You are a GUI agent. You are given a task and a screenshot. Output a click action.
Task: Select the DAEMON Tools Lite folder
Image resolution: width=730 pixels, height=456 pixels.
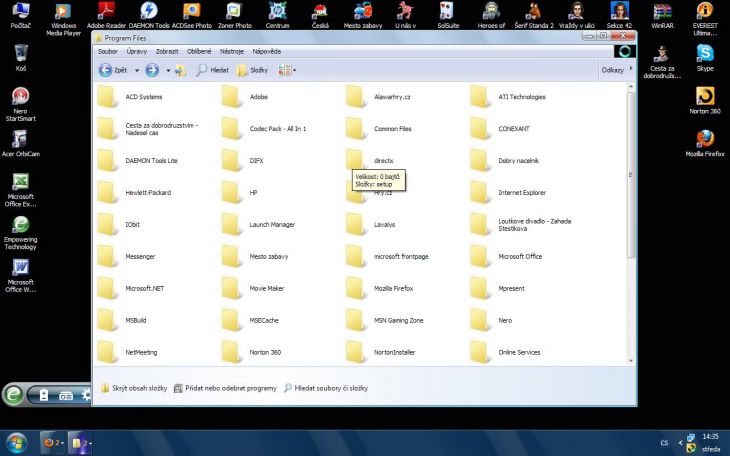pyautogui.click(x=137, y=161)
